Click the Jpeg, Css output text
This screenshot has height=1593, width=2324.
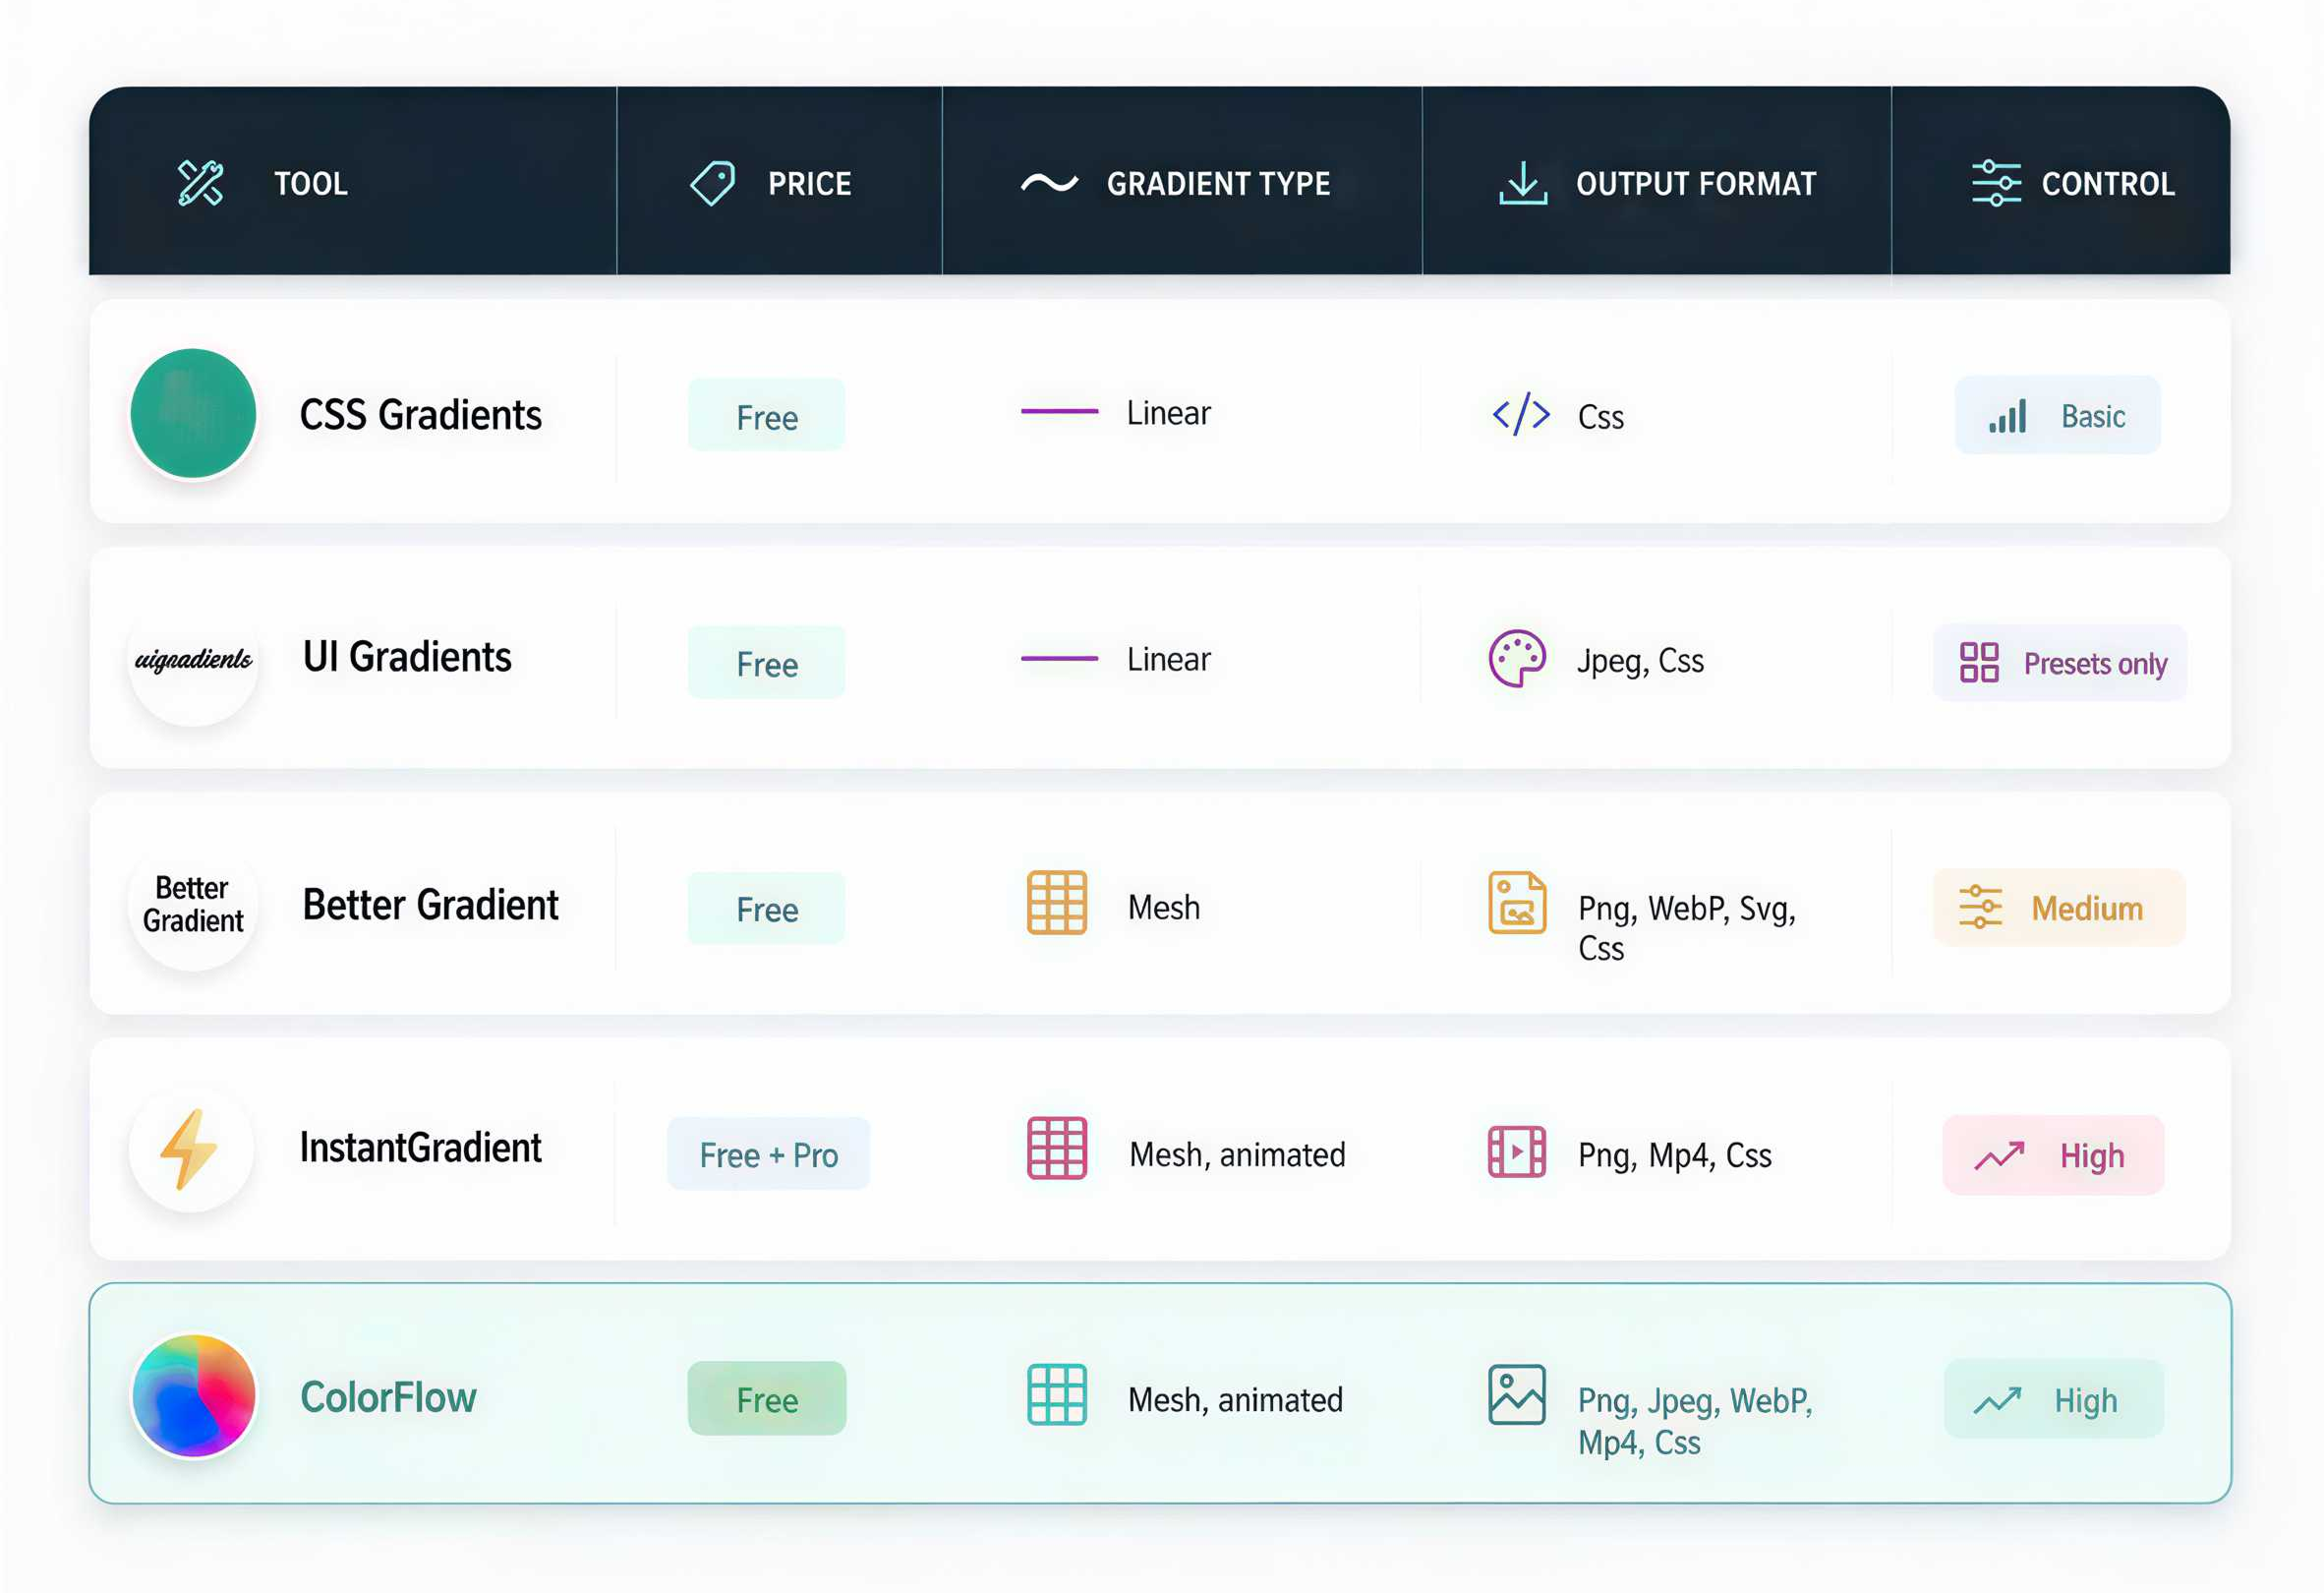coord(1640,661)
